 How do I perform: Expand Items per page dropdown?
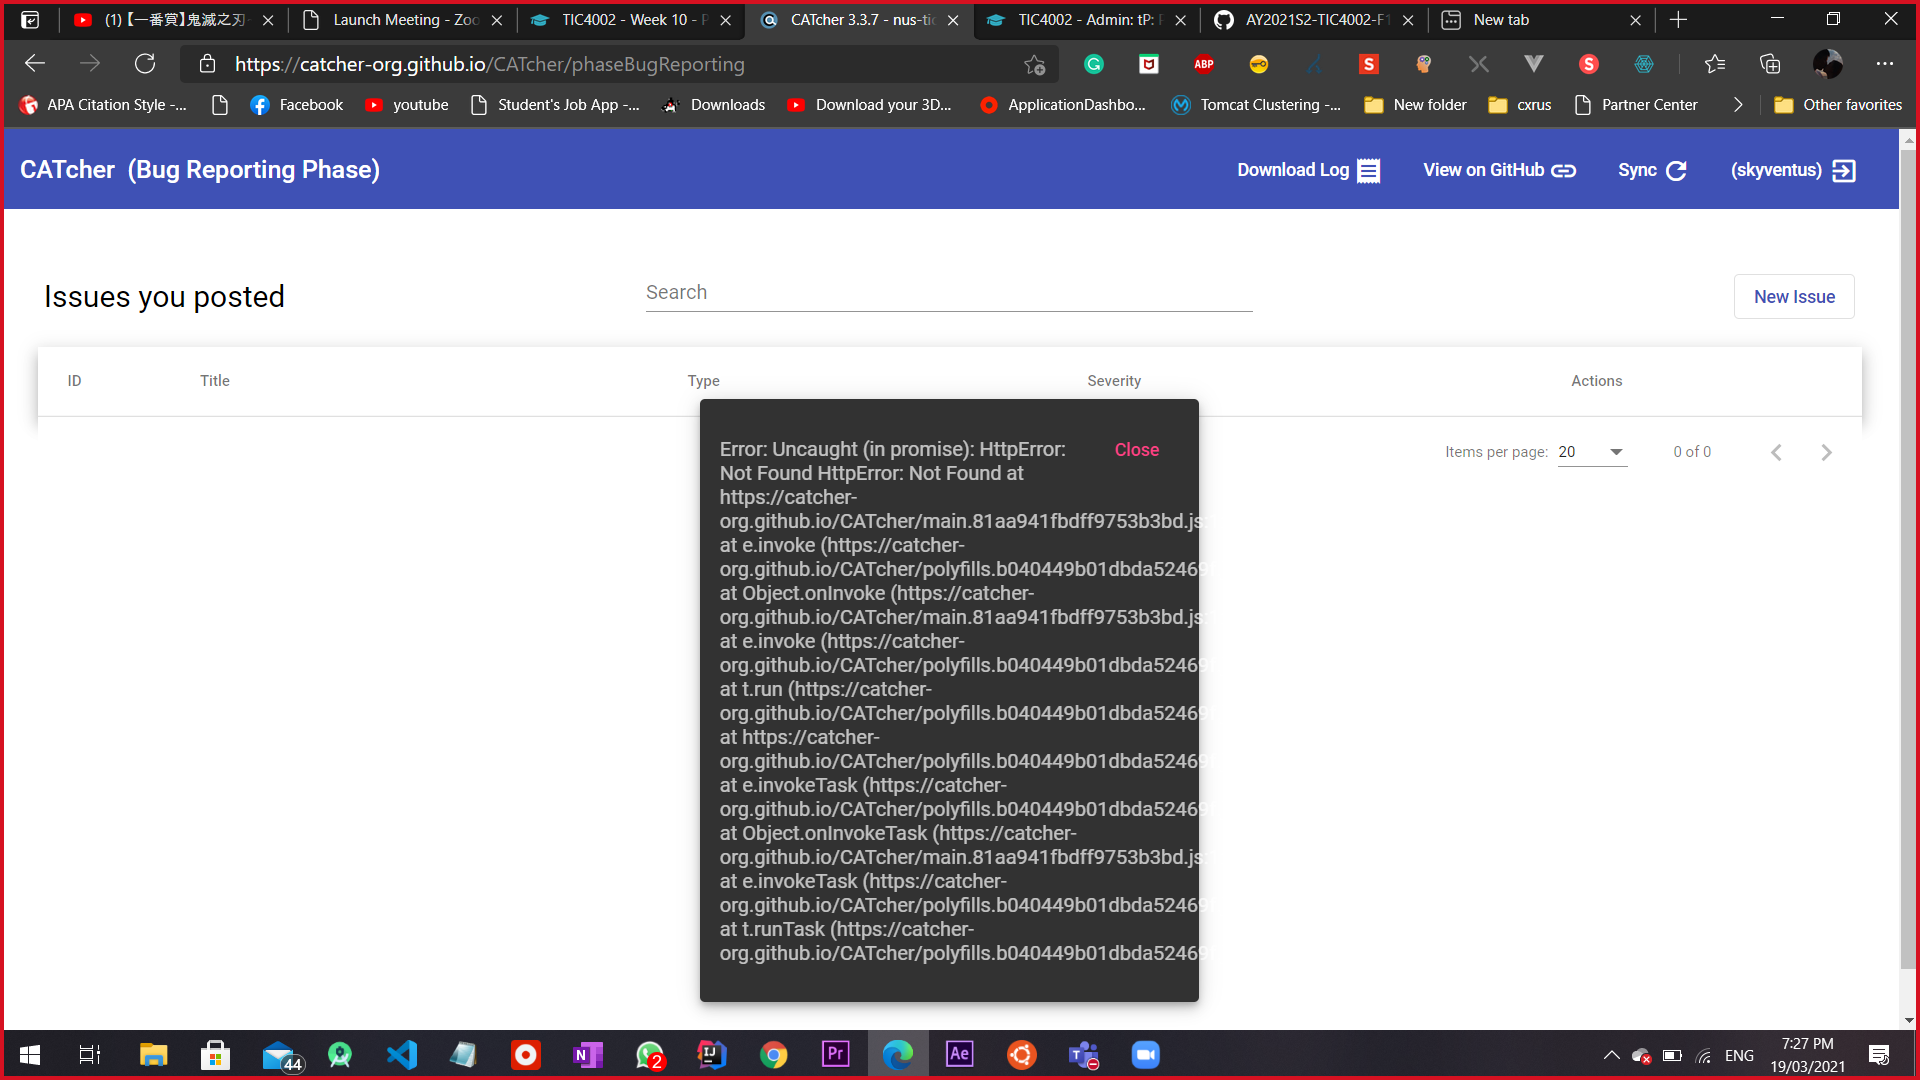click(1592, 452)
